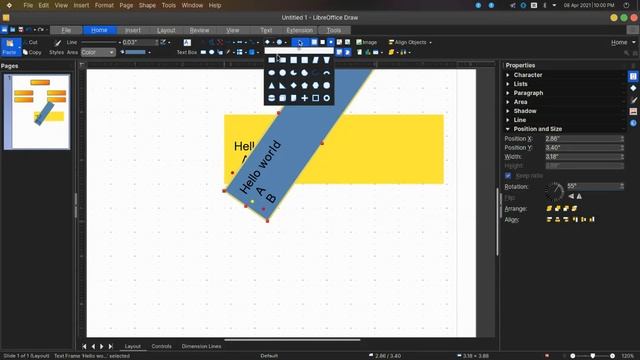640x360 pixels.
Task: Click Bring to Front arrange icon
Action: tap(549, 209)
